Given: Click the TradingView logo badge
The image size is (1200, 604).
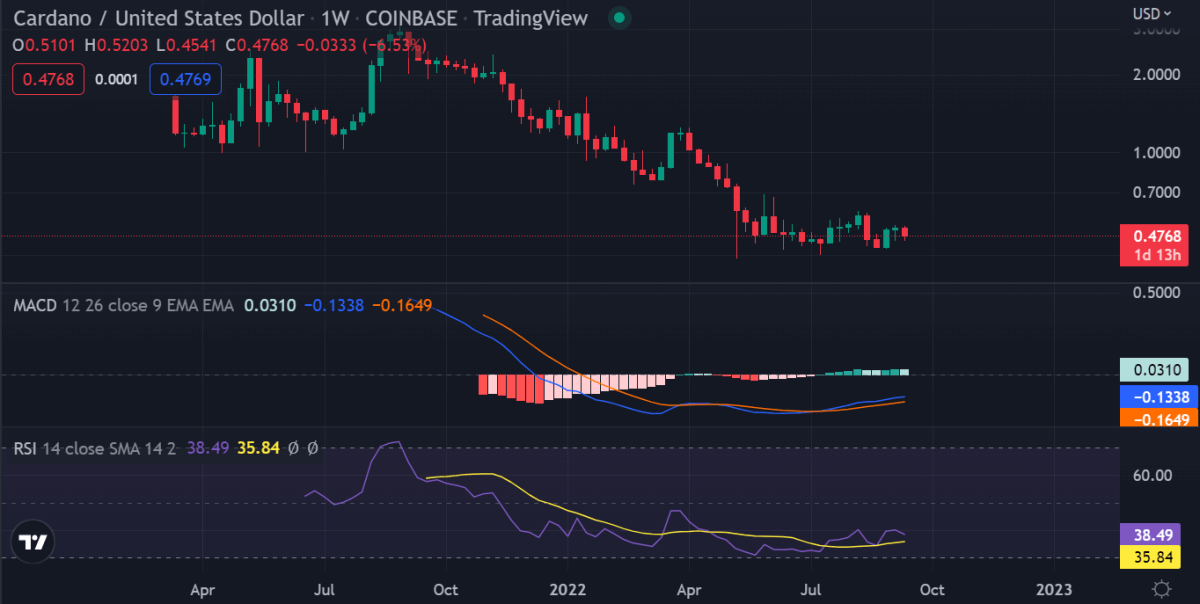Looking at the screenshot, I should pyautogui.click(x=34, y=542).
